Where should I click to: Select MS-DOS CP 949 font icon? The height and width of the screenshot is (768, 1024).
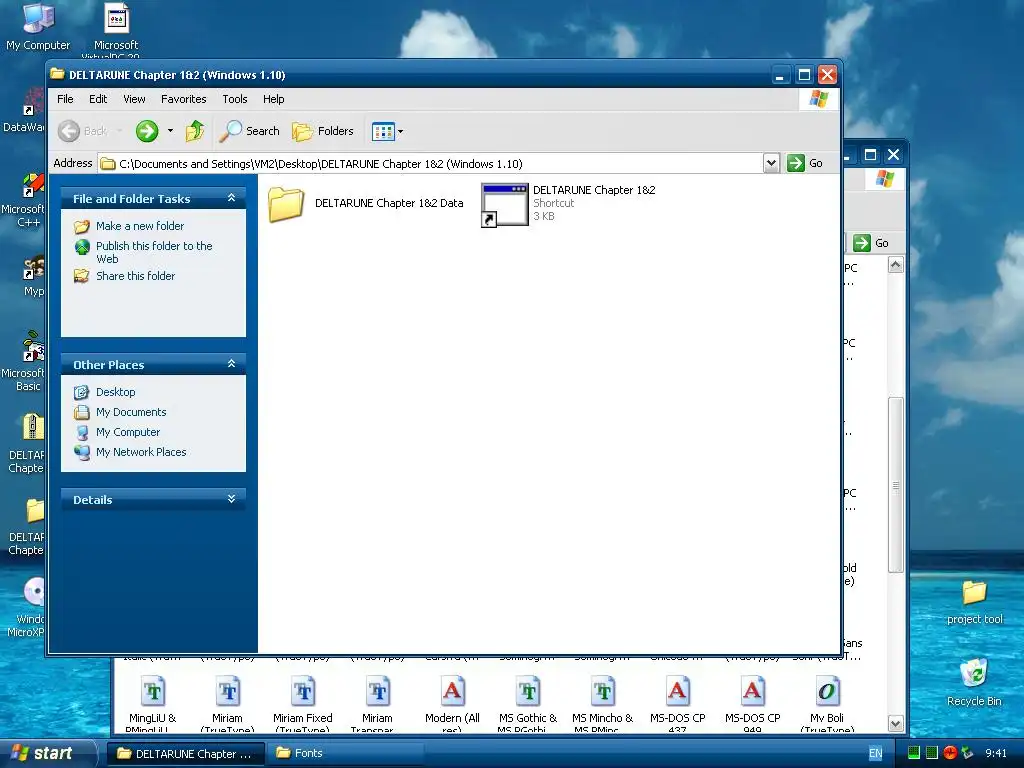point(752,704)
